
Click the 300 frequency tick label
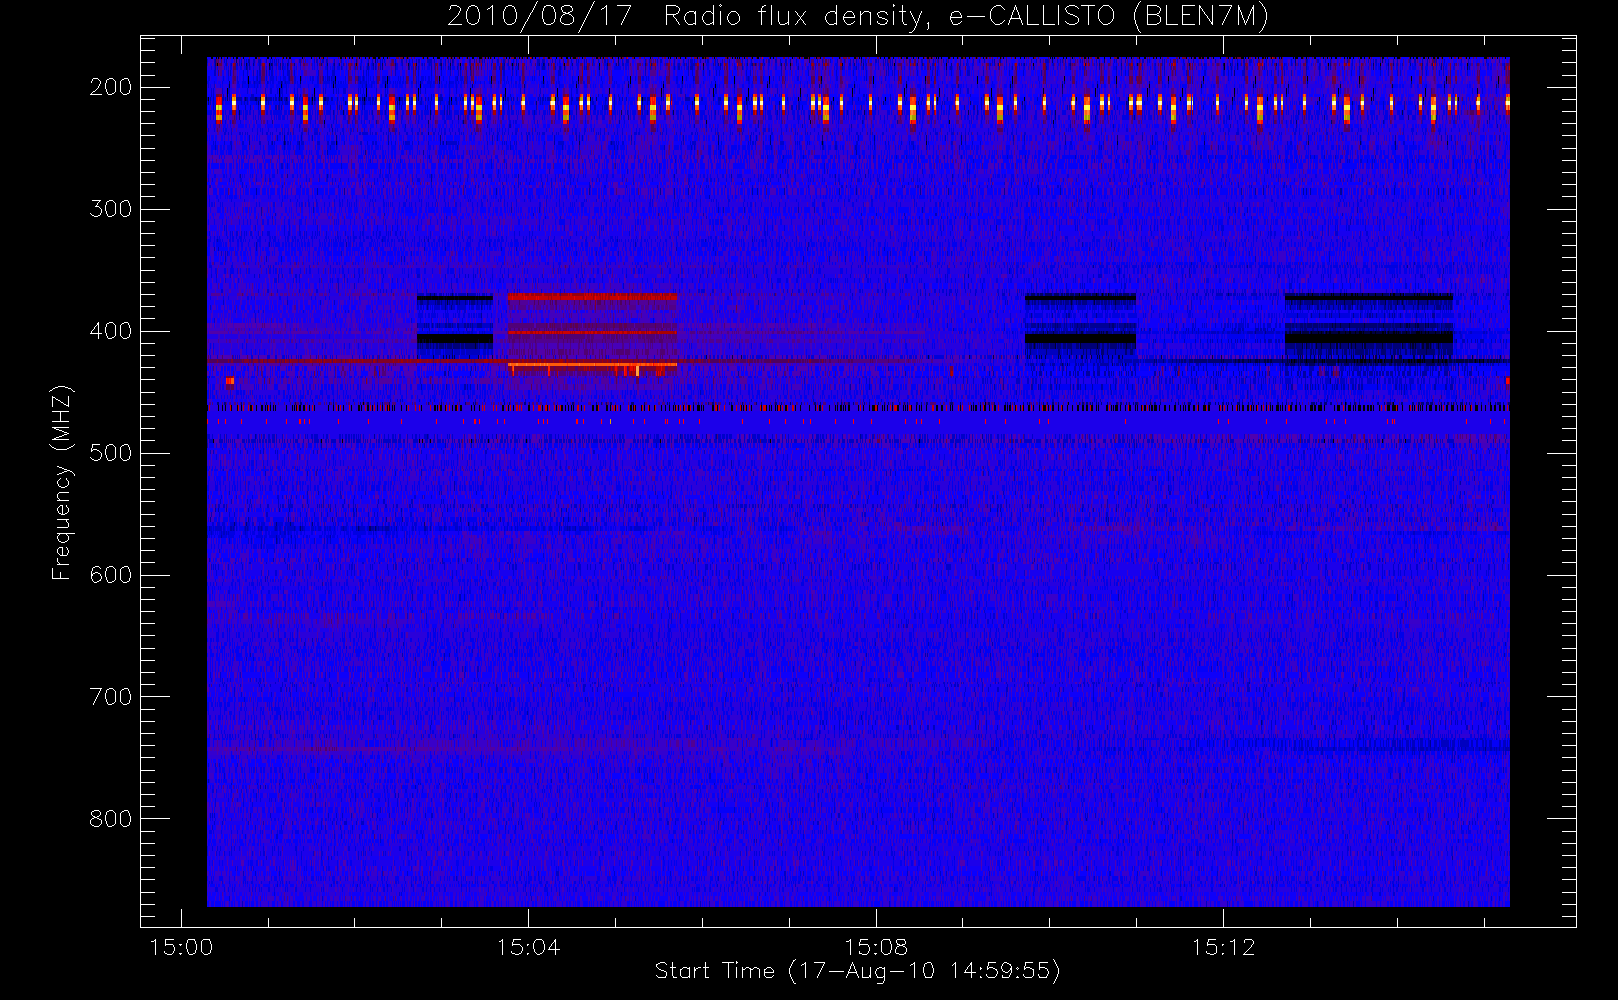pos(110,209)
